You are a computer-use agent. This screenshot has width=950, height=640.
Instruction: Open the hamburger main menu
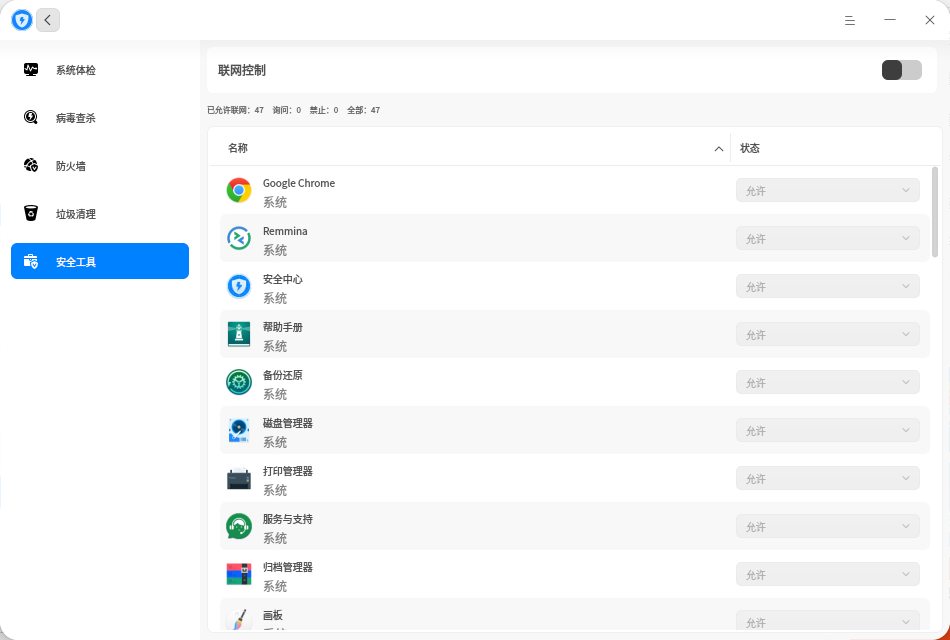[850, 20]
